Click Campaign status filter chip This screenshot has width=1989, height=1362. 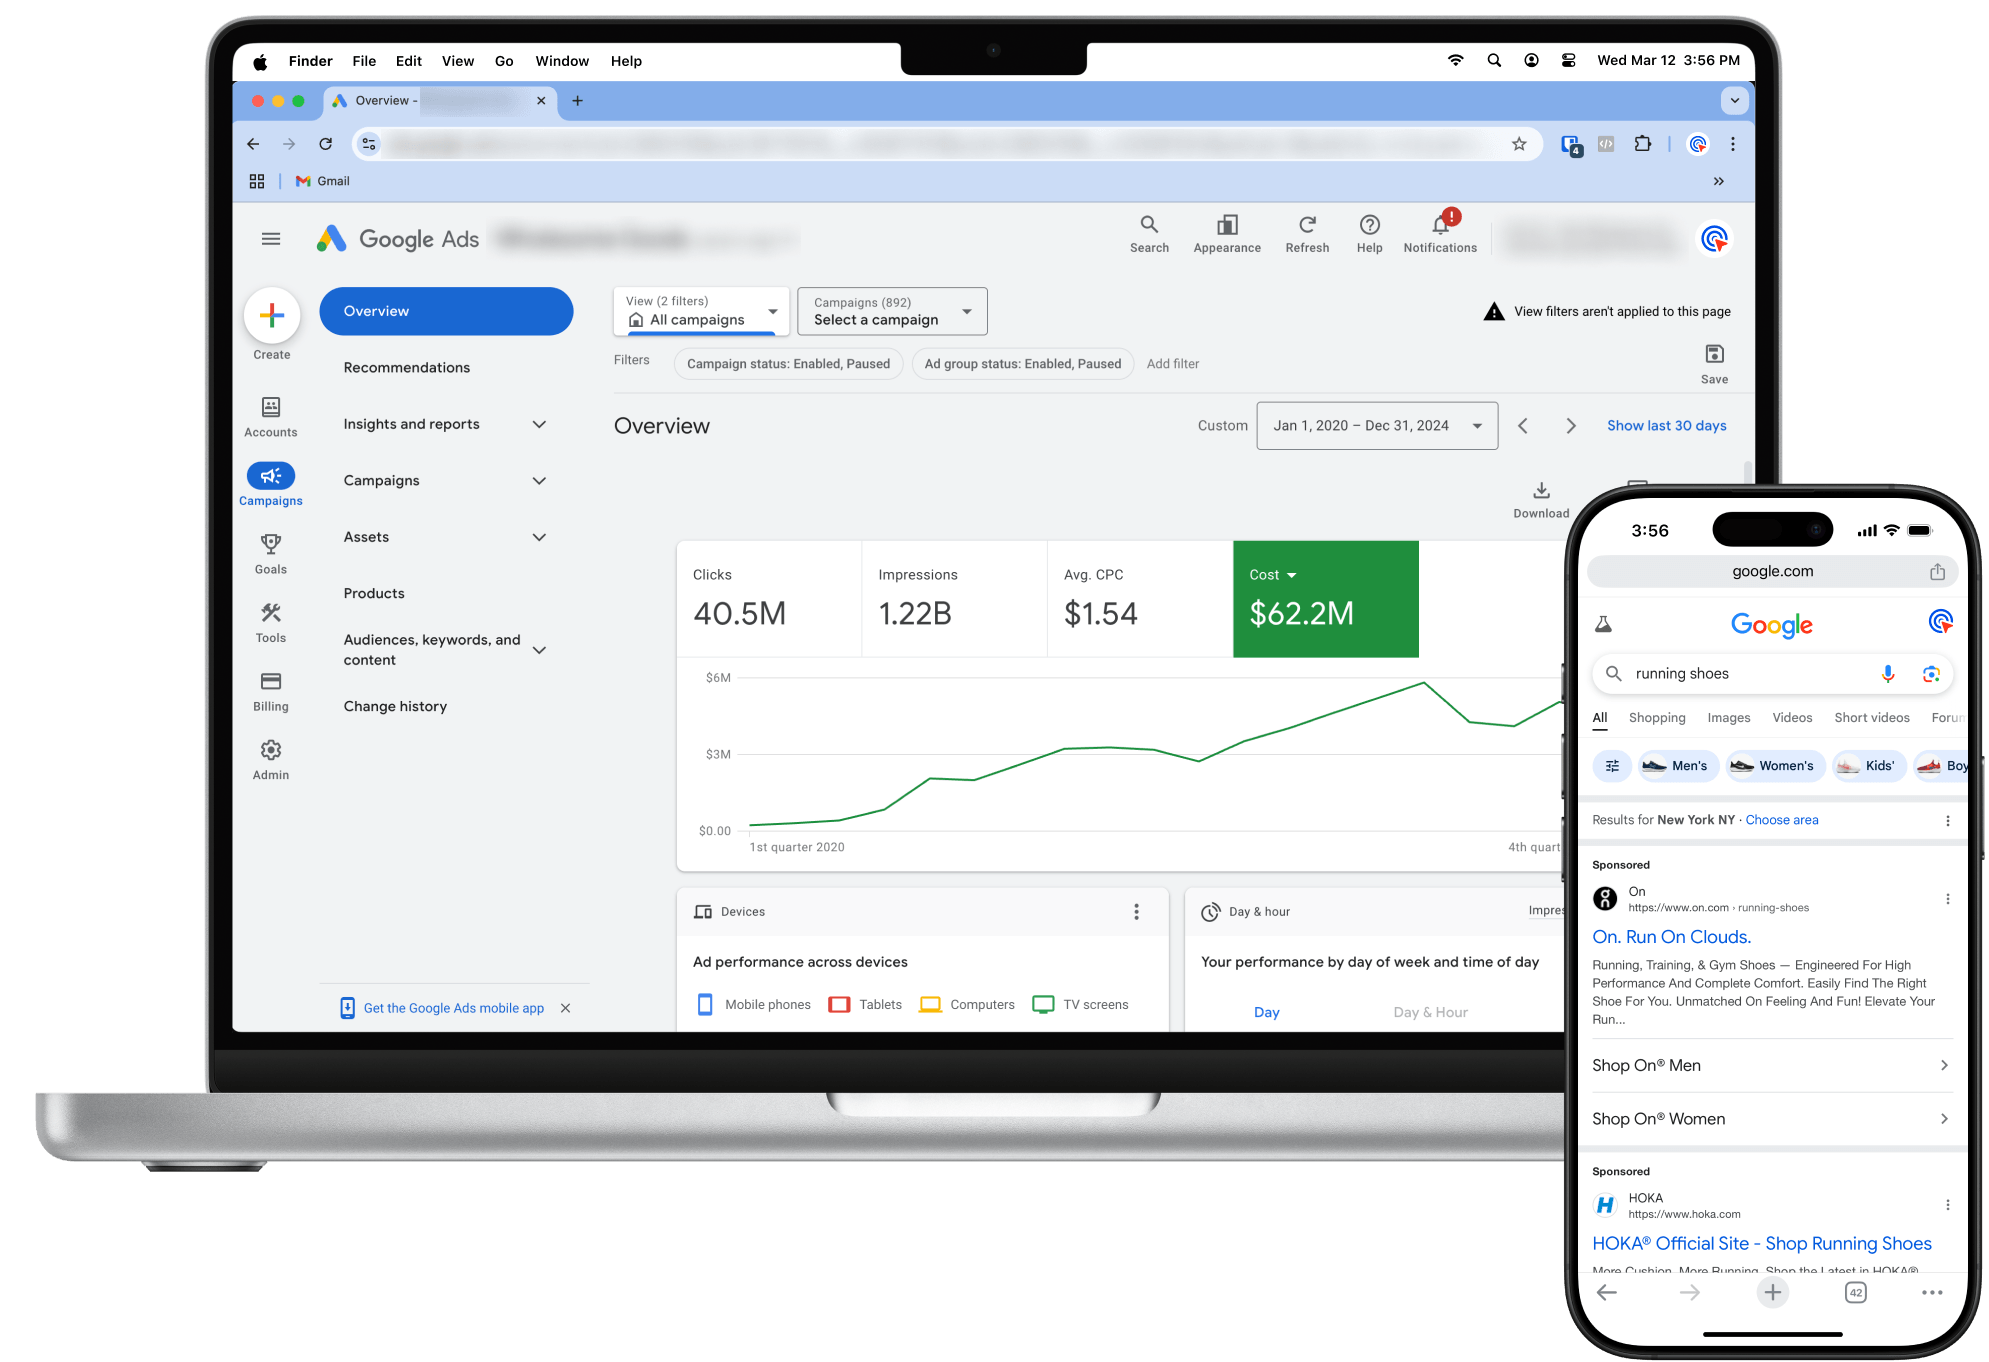[x=788, y=364]
